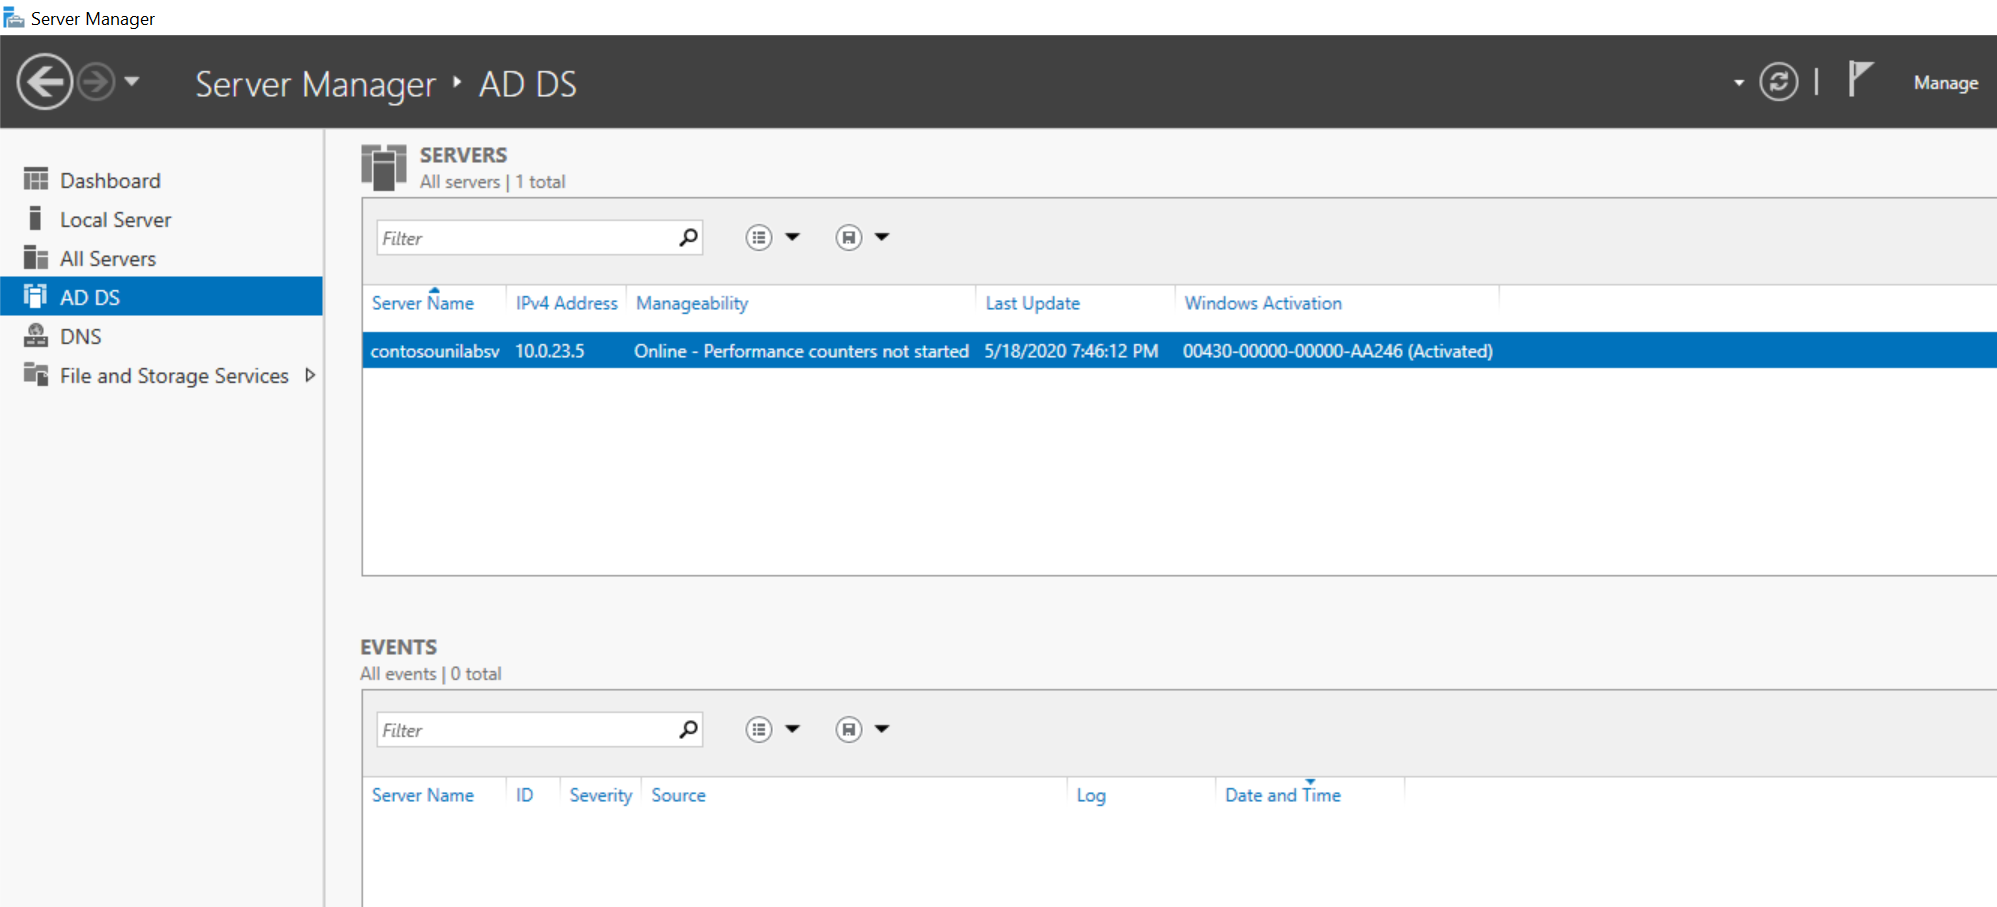Open File and Storage Services
This screenshot has width=1997, height=907.
tap(174, 376)
